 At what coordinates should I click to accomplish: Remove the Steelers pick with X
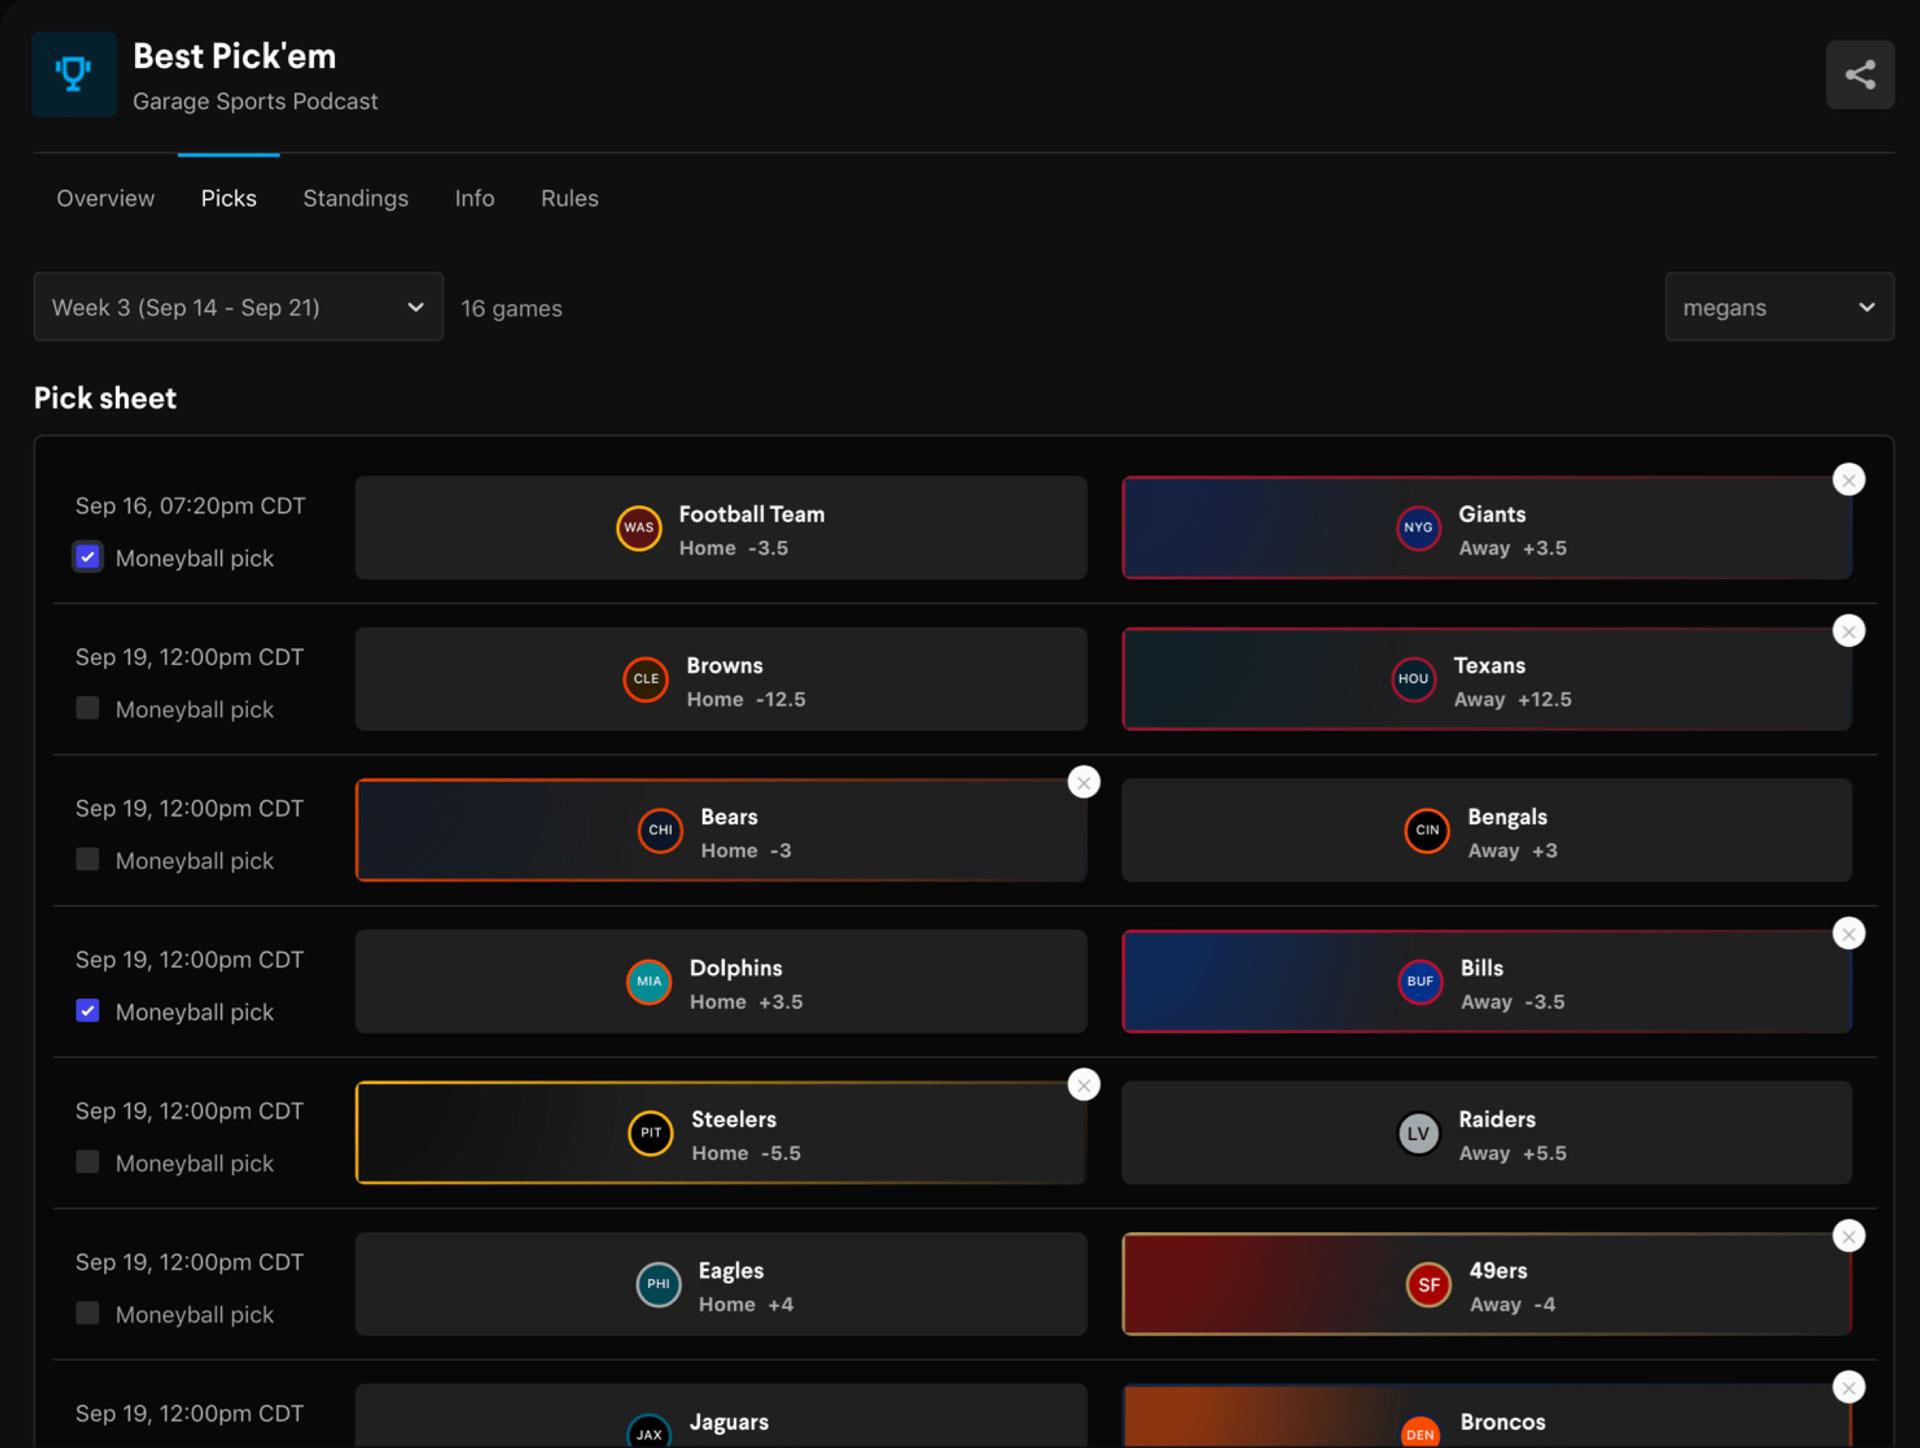point(1083,1085)
